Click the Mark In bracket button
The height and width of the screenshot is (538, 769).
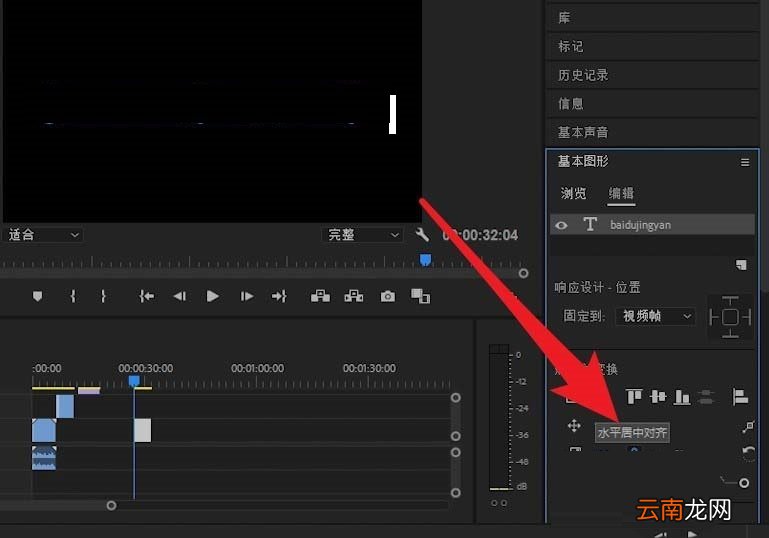pyautogui.click(x=73, y=296)
